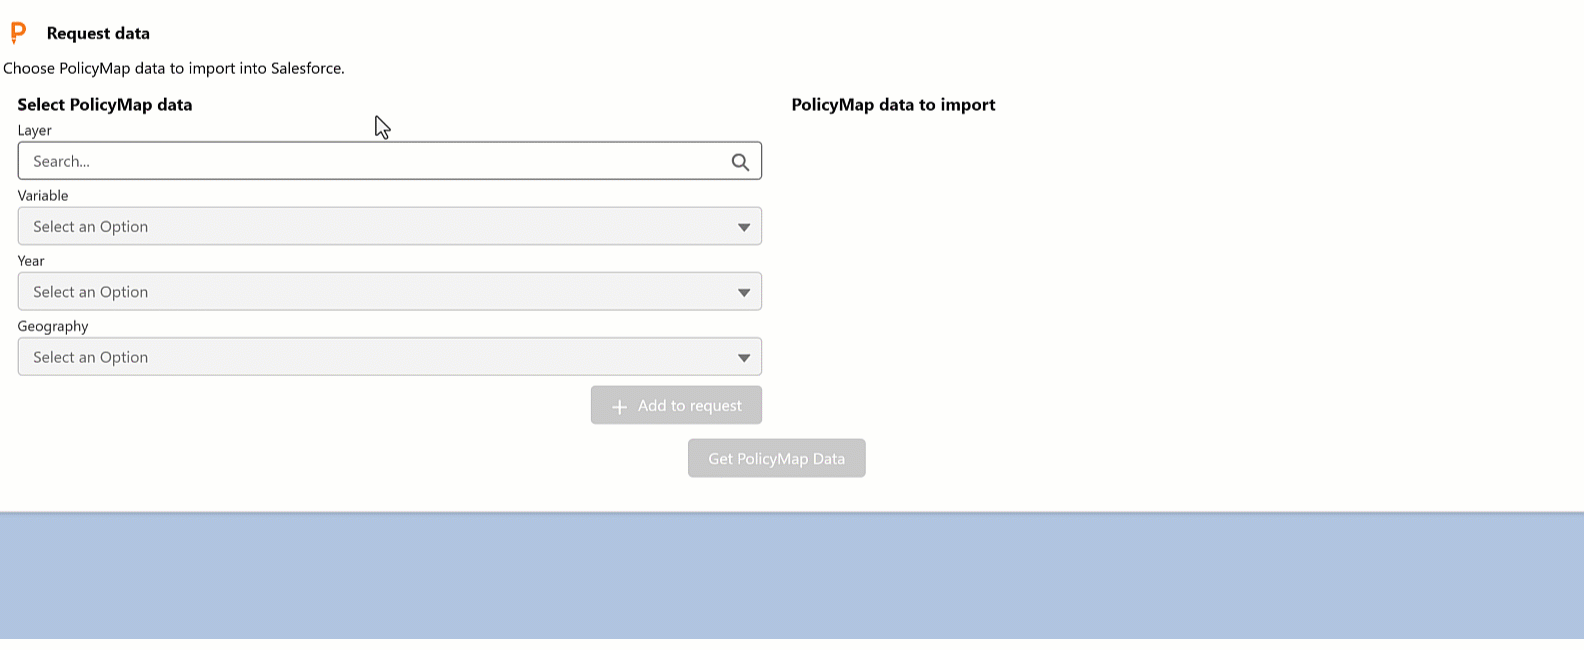Click the magnifier icon in Layer search
The height and width of the screenshot is (650, 1584).
click(x=740, y=162)
